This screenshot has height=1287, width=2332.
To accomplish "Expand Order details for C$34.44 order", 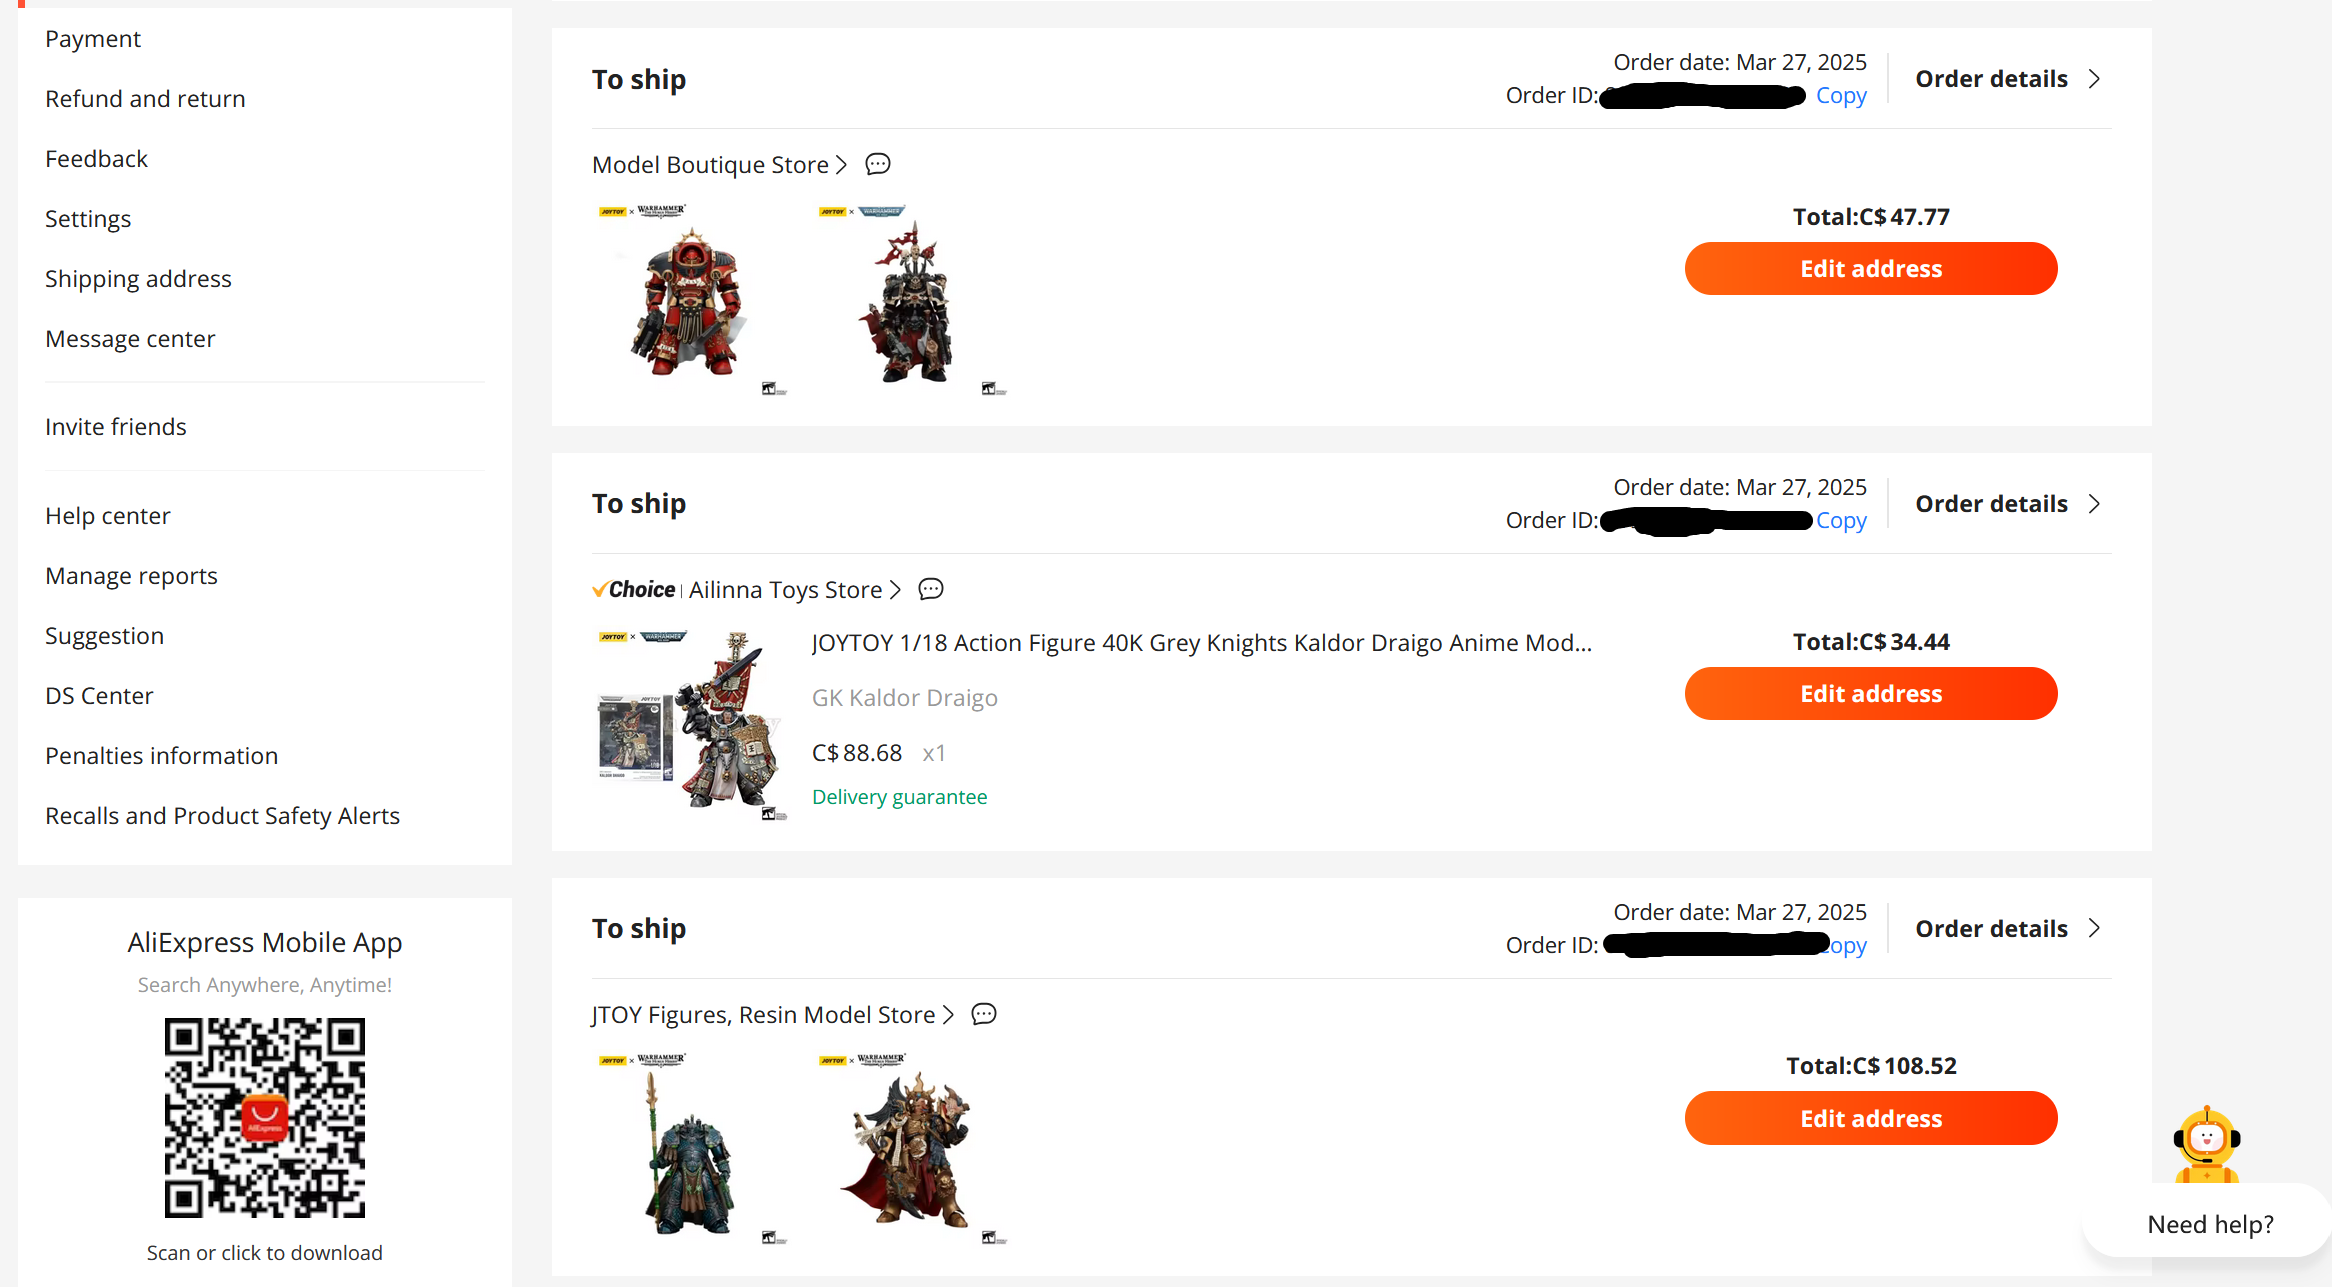I will click(2008, 504).
